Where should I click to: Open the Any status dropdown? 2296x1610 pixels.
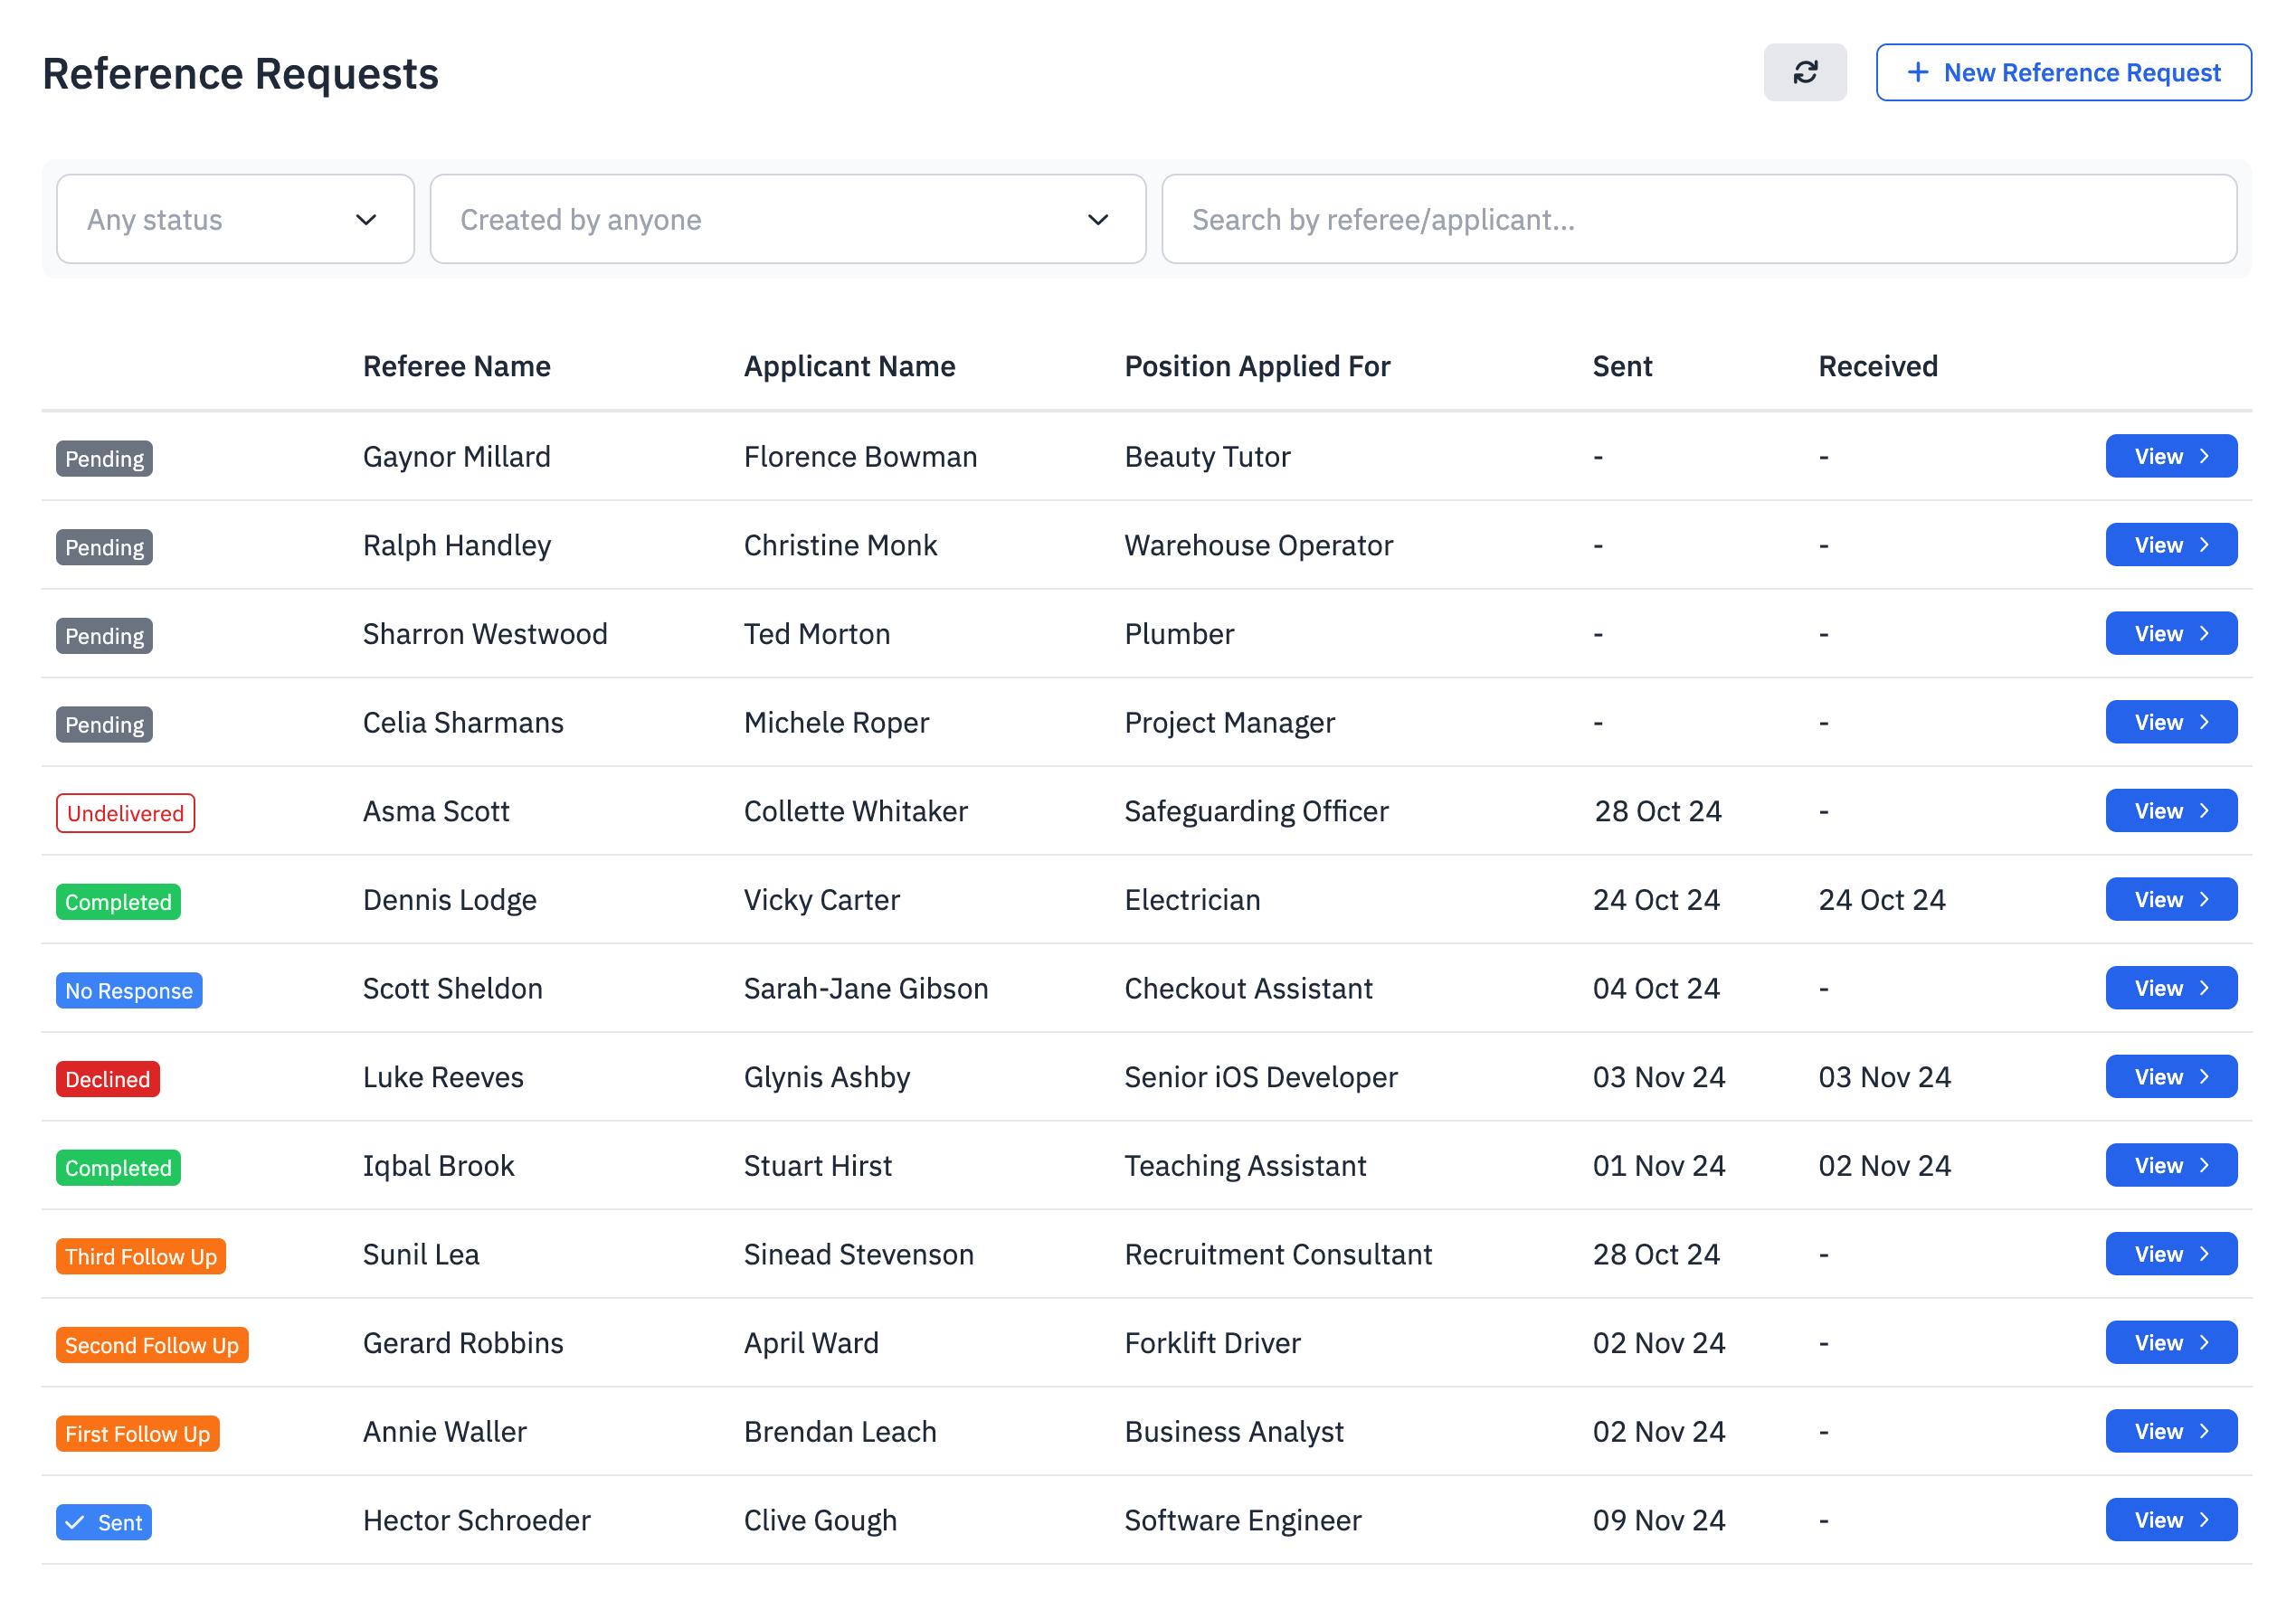pos(235,219)
